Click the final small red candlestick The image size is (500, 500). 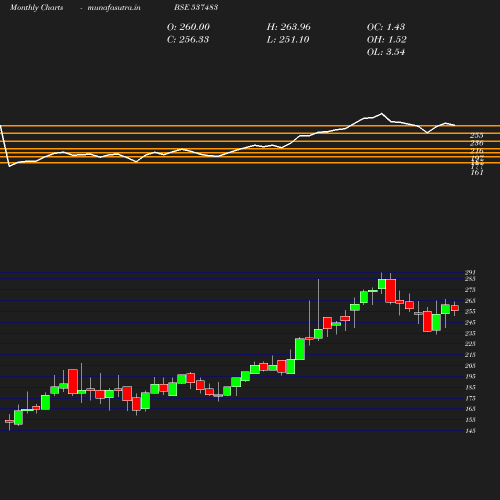[x=455, y=308]
